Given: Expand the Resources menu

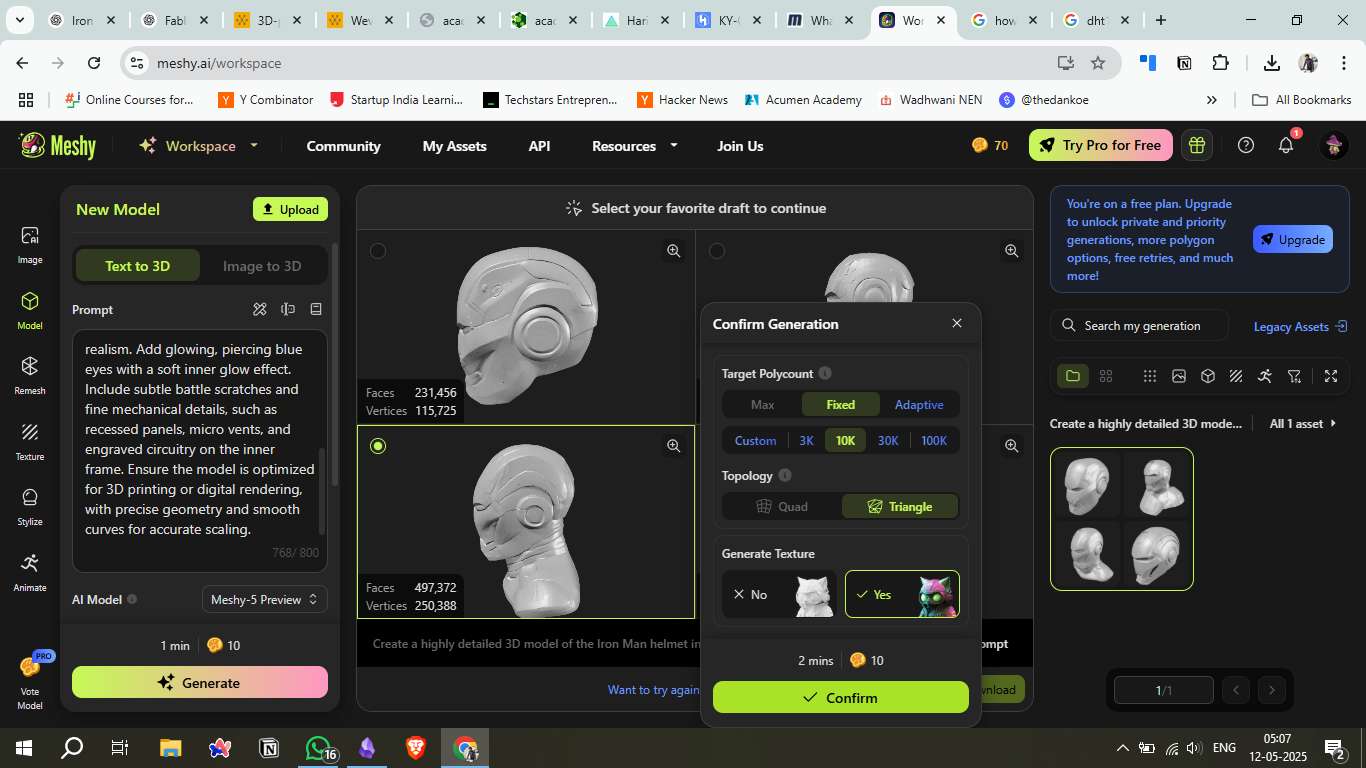Looking at the screenshot, I should (635, 145).
